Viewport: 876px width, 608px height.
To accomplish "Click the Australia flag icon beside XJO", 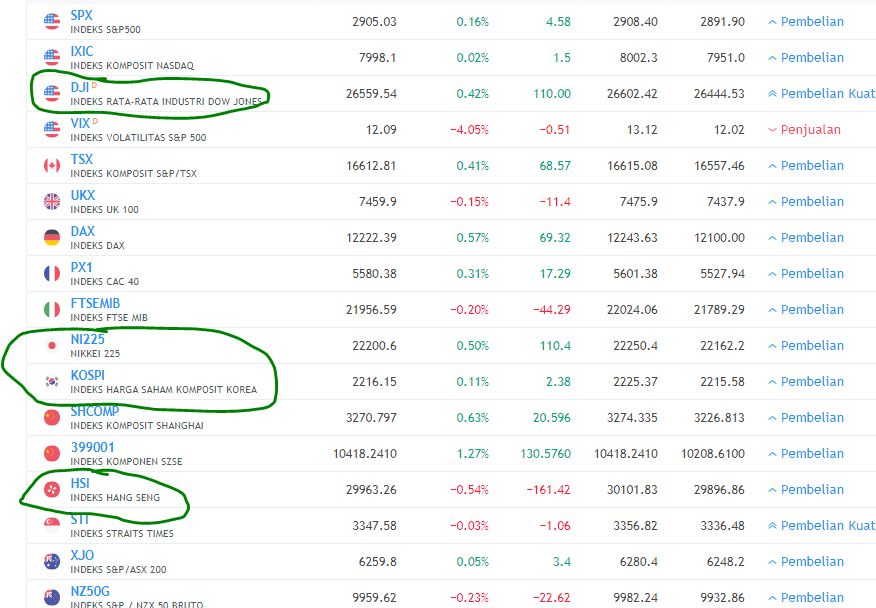I will pos(51,562).
